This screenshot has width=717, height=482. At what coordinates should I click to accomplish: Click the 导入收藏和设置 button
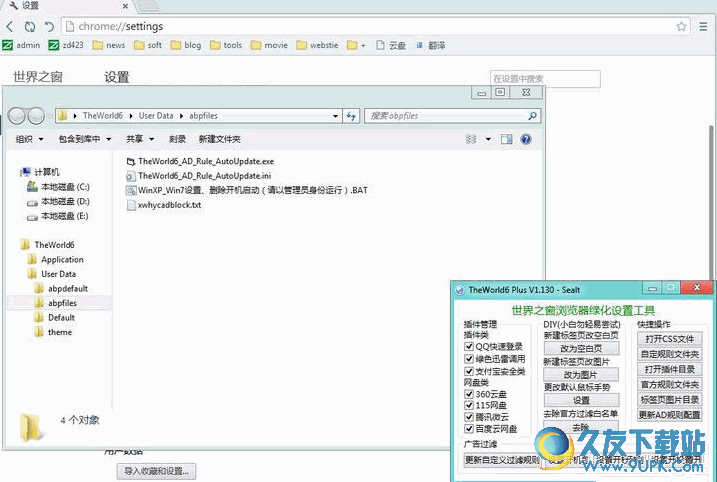click(156, 471)
